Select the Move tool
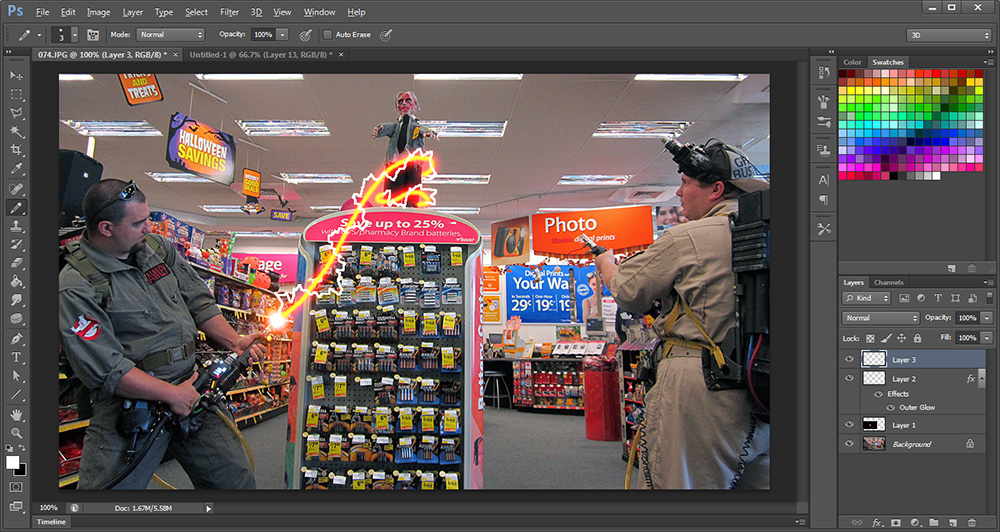 pos(16,75)
